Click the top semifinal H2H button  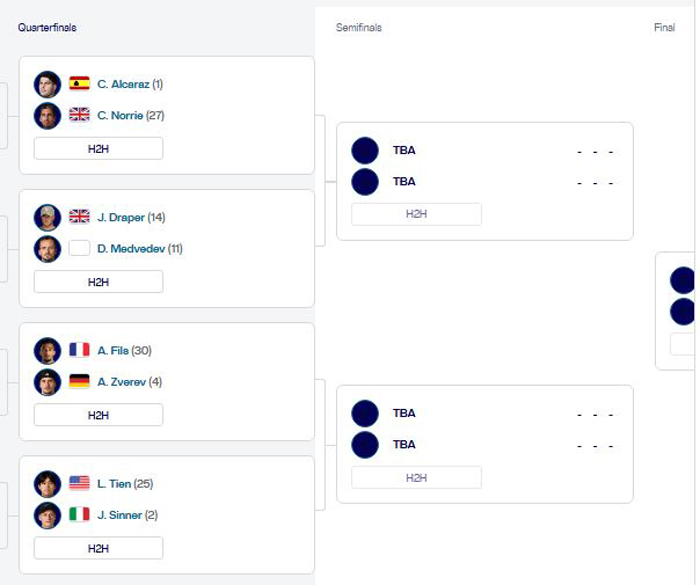pos(416,214)
